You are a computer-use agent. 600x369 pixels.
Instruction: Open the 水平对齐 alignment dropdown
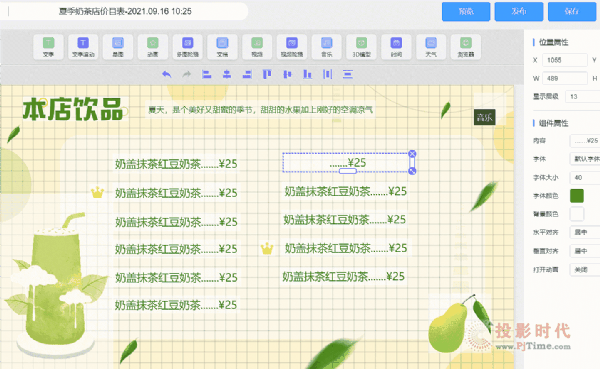click(x=585, y=232)
